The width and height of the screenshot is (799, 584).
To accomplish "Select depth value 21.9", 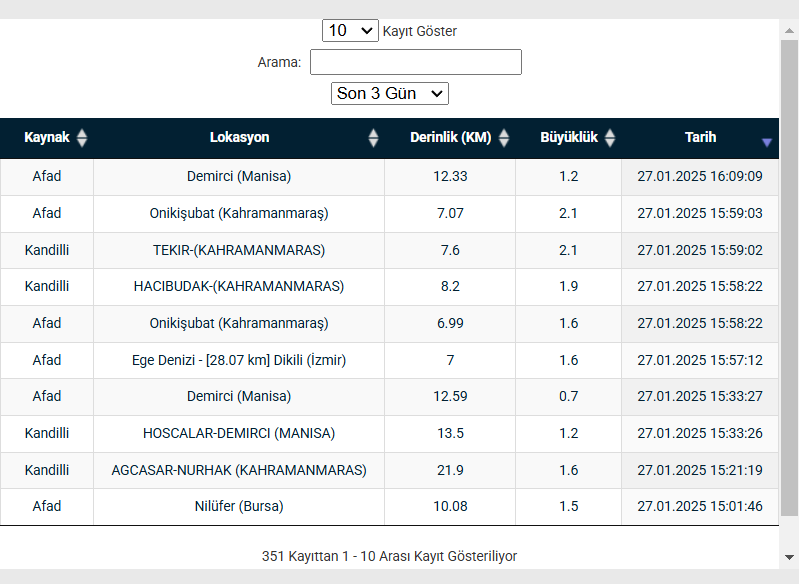I will pos(450,470).
